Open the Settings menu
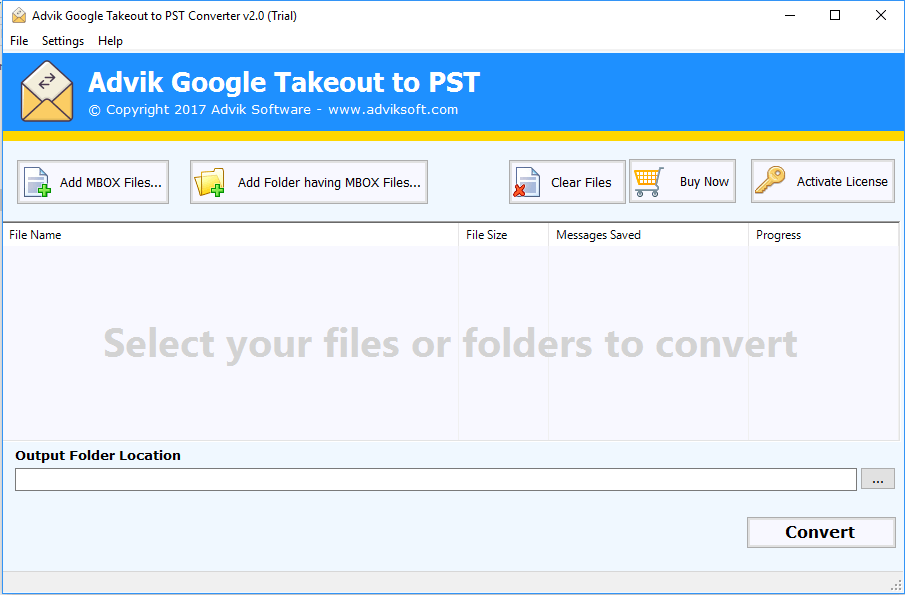The image size is (905, 595). click(x=63, y=41)
